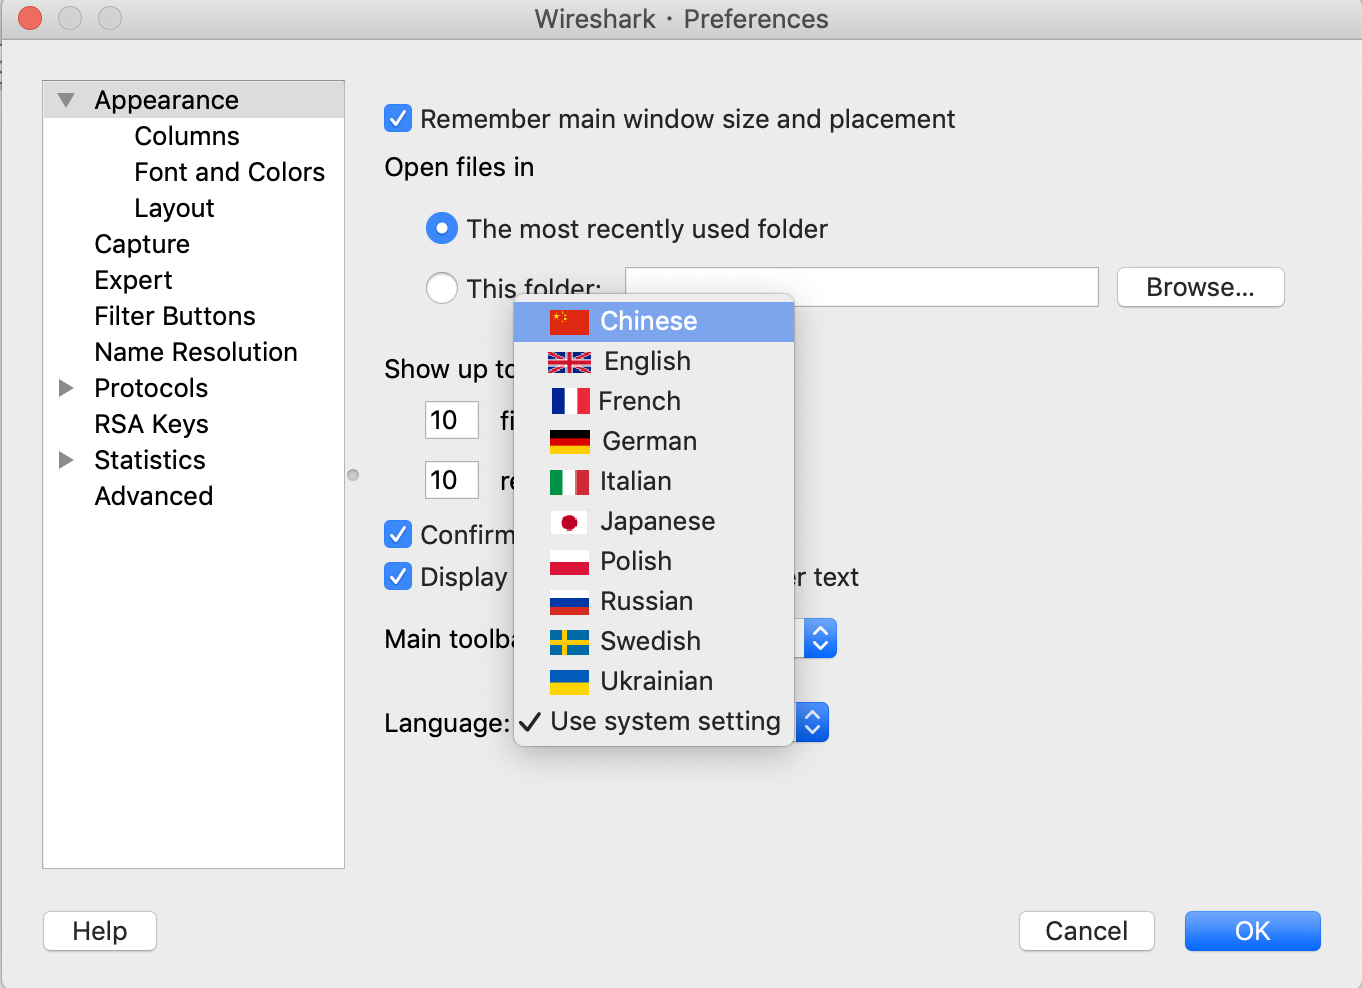The height and width of the screenshot is (988, 1362).
Task: Toggle the Confirm checkbox
Action: point(398,535)
